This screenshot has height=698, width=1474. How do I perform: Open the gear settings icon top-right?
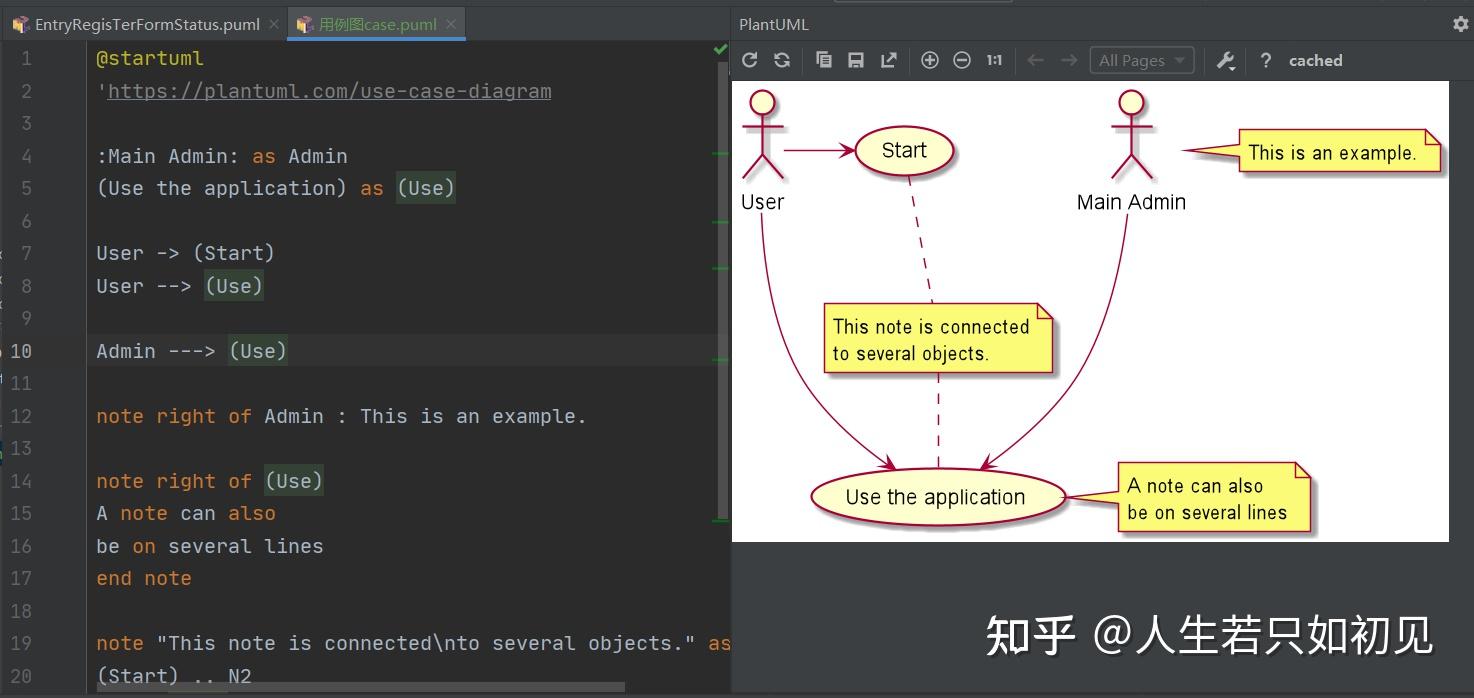(1460, 24)
